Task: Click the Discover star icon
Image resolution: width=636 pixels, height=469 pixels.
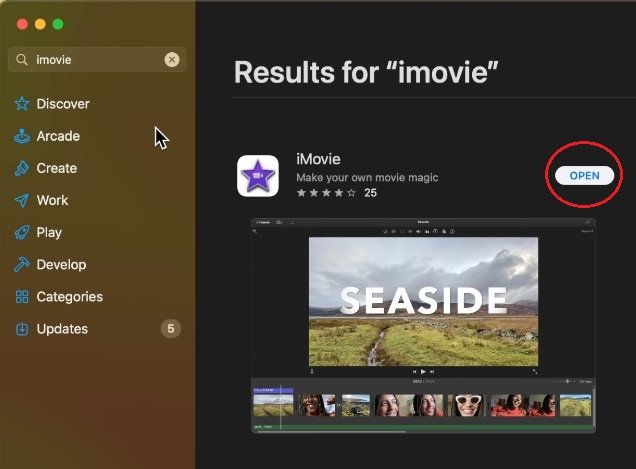Action: coord(22,104)
